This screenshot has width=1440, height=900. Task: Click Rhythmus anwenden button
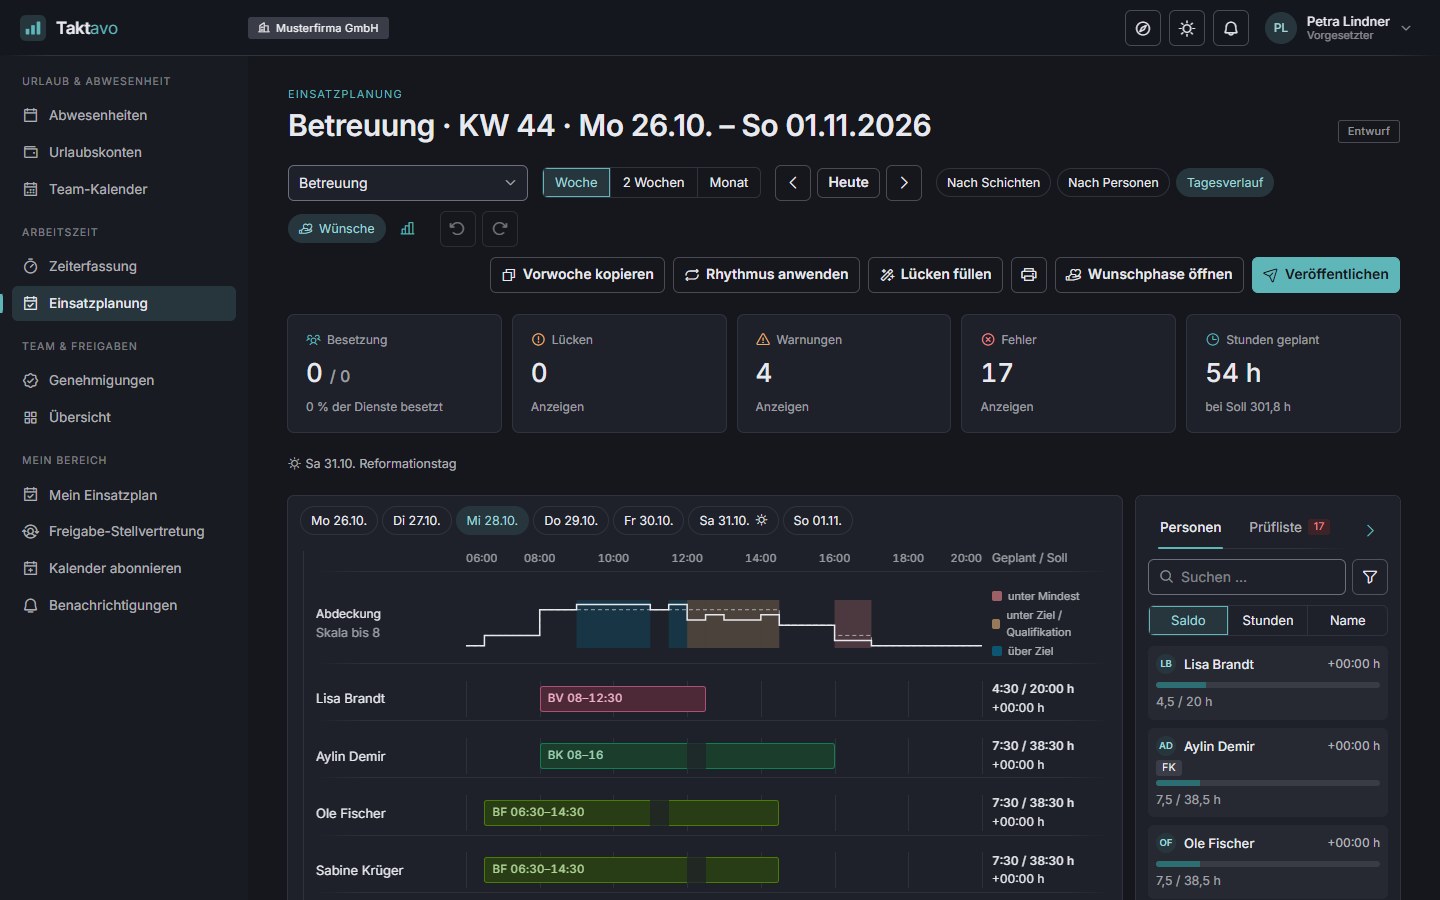click(x=766, y=275)
